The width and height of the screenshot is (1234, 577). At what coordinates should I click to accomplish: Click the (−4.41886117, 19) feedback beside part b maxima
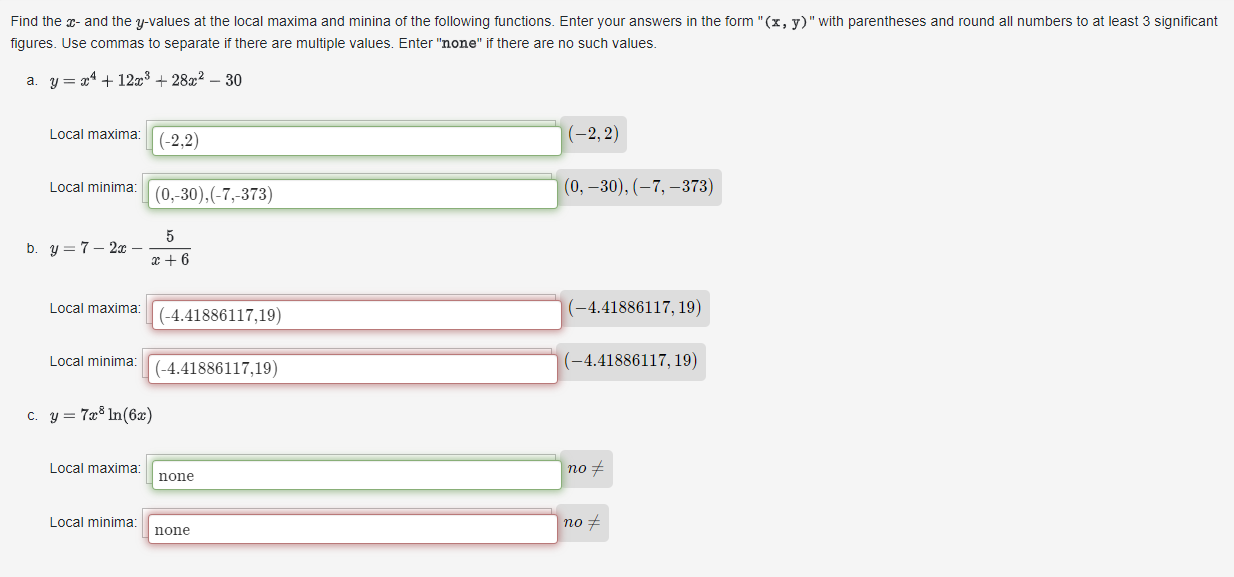click(x=636, y=307)
